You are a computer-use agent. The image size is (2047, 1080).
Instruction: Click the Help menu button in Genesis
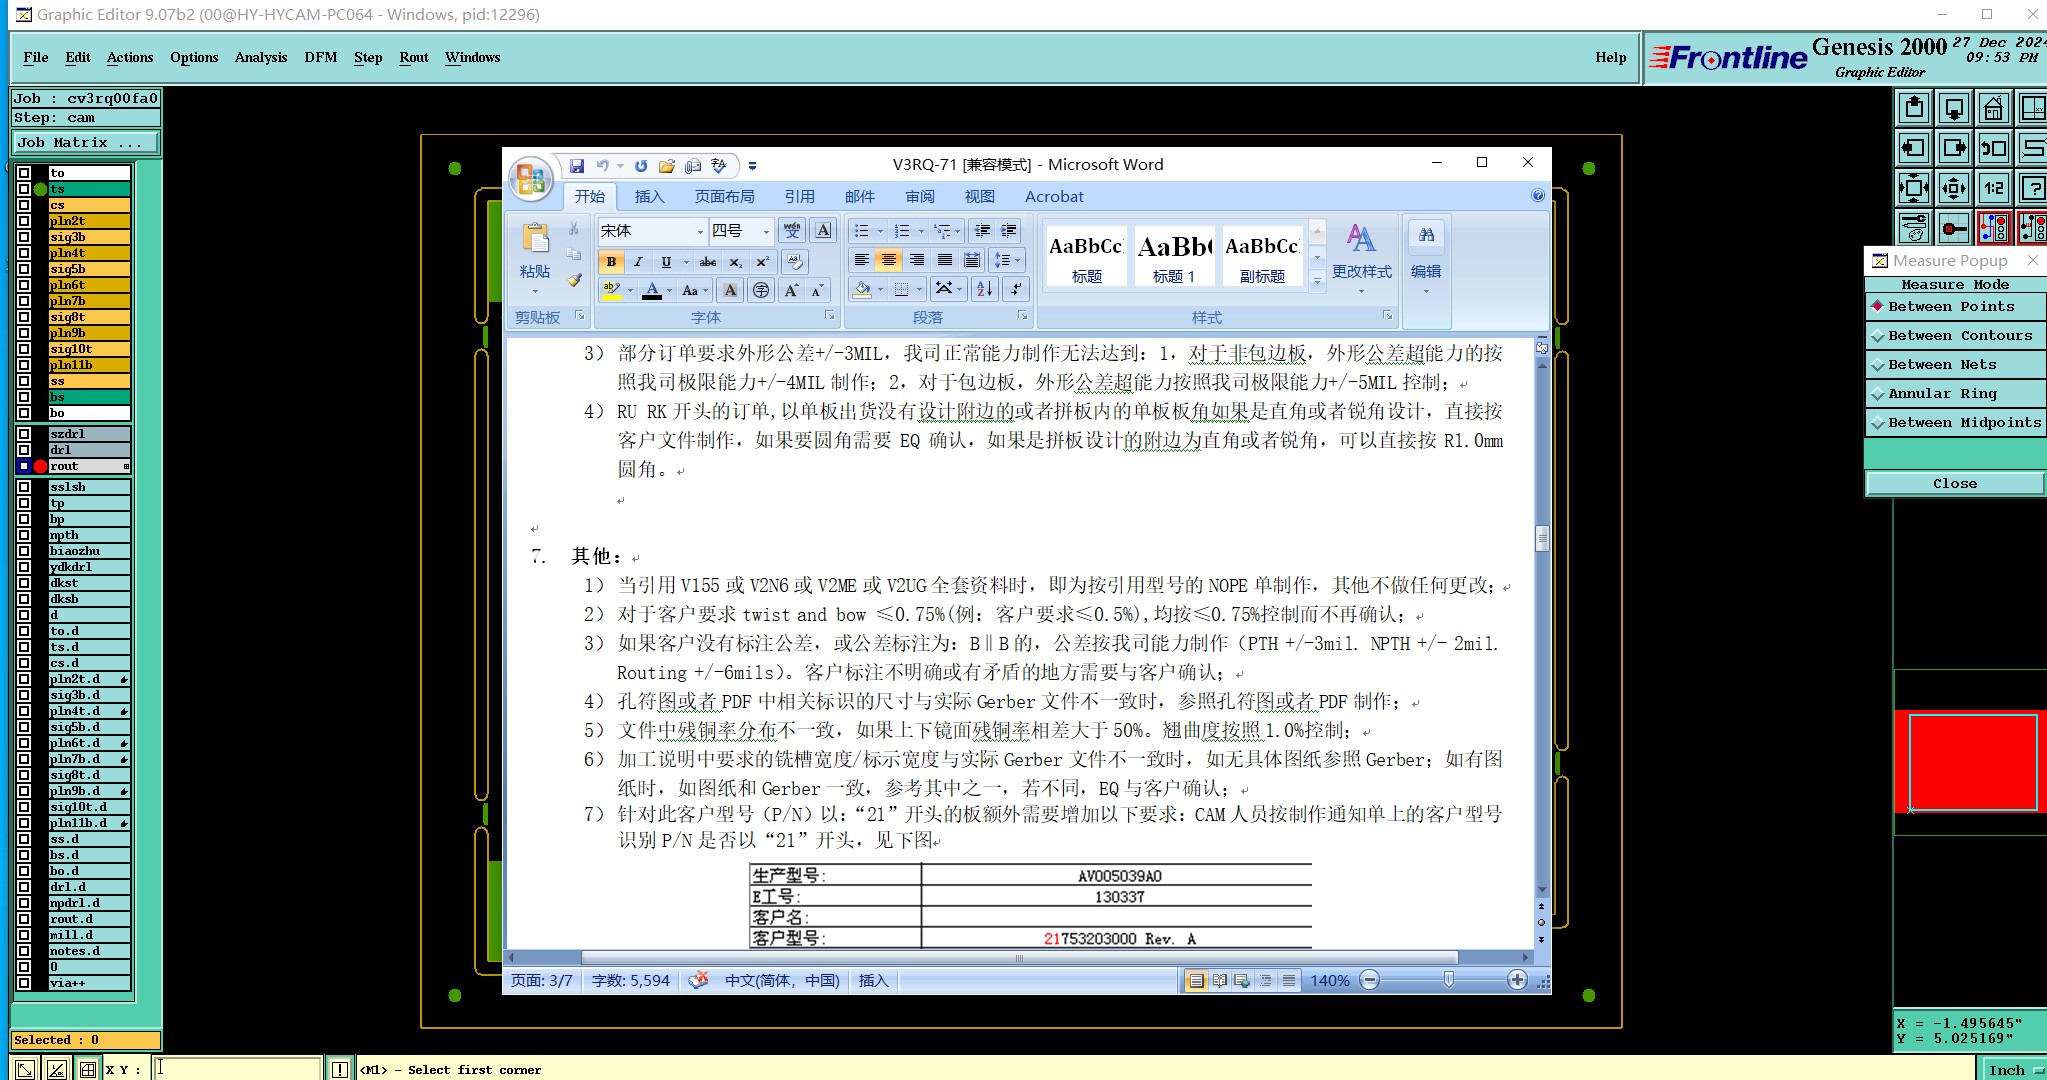[1610, 57]
